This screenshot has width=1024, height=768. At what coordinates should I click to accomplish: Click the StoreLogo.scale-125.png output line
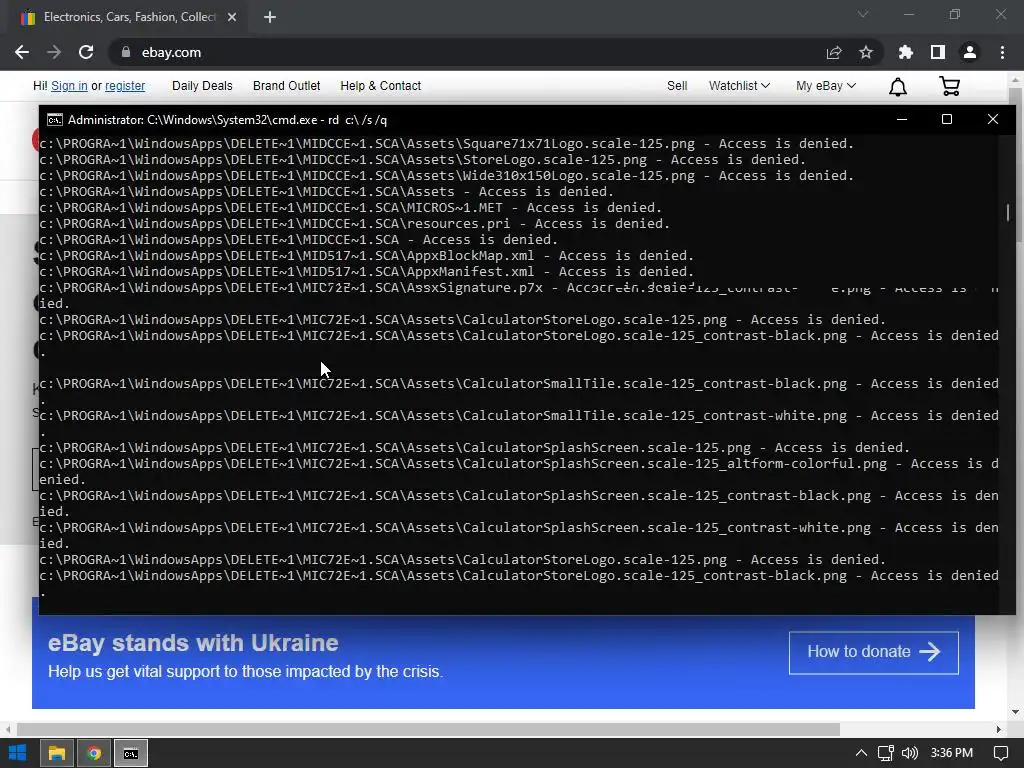pos(423,159)
